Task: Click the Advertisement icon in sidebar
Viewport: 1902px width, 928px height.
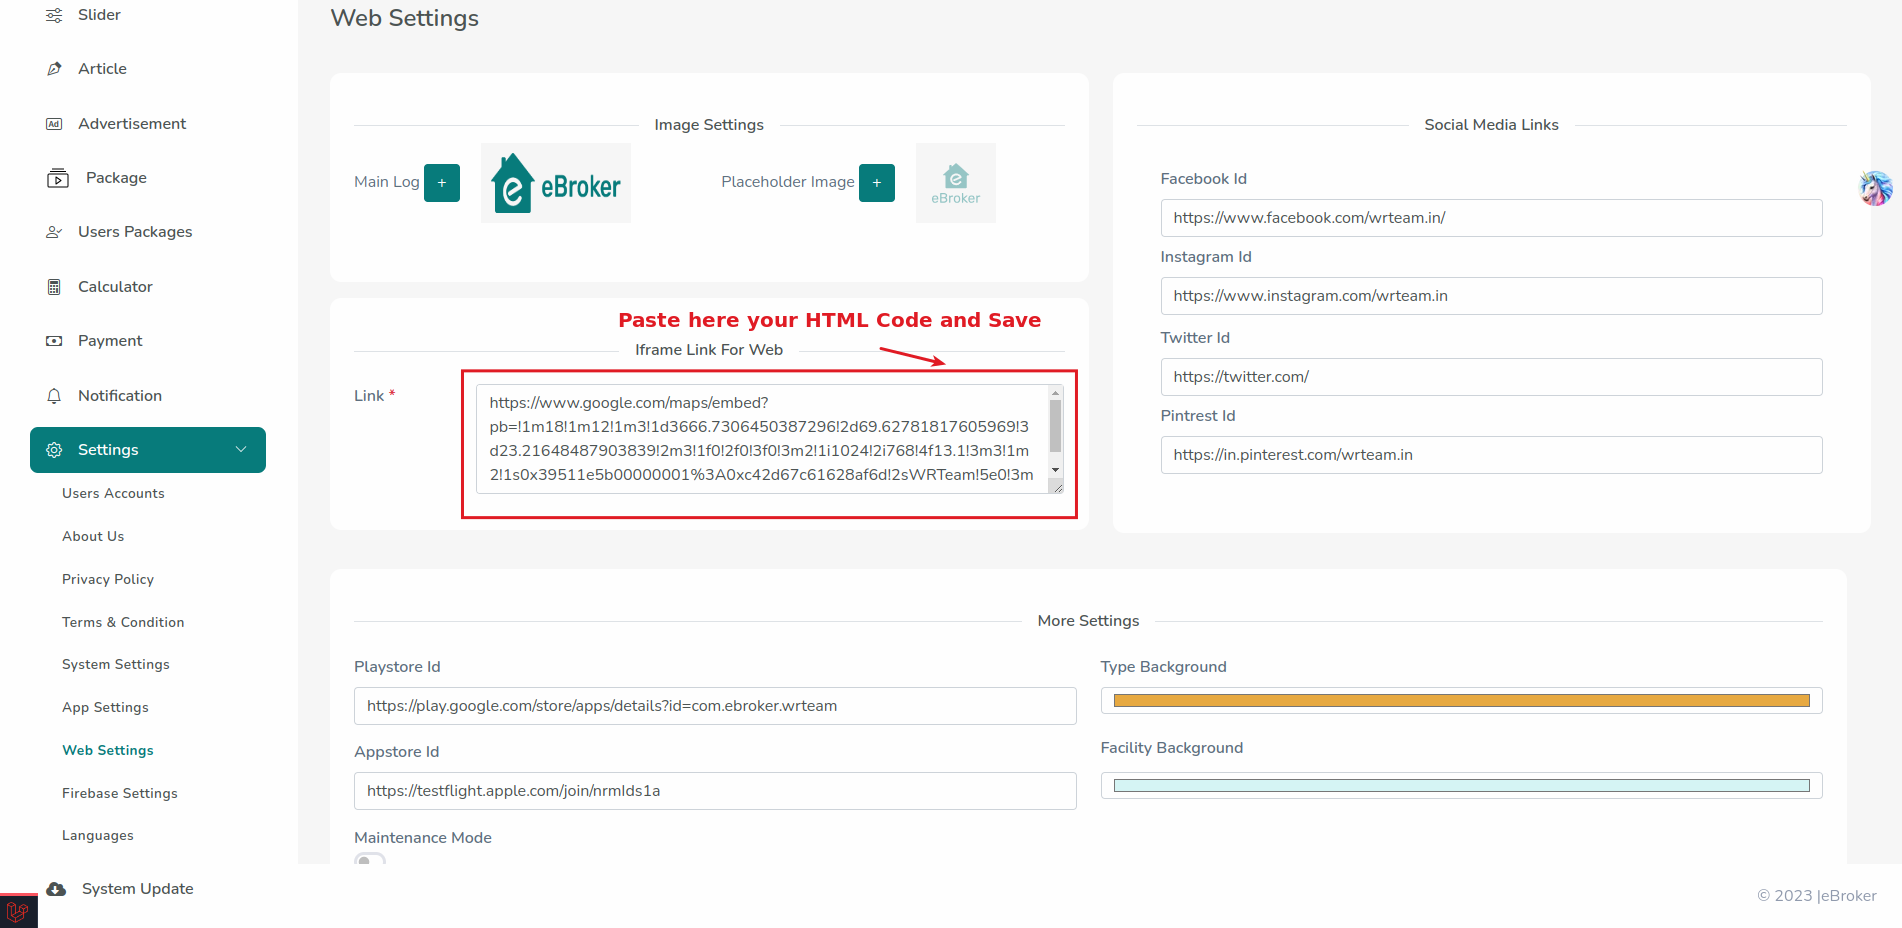Action: click(54, 124)
